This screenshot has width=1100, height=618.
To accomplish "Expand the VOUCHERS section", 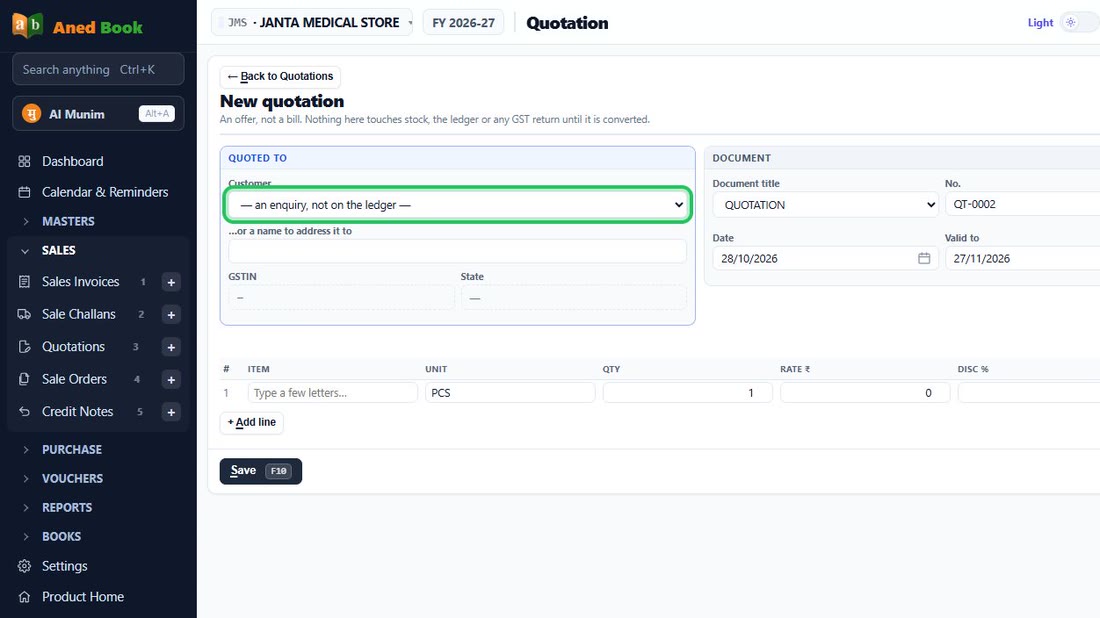I will [x=72, y=478].
